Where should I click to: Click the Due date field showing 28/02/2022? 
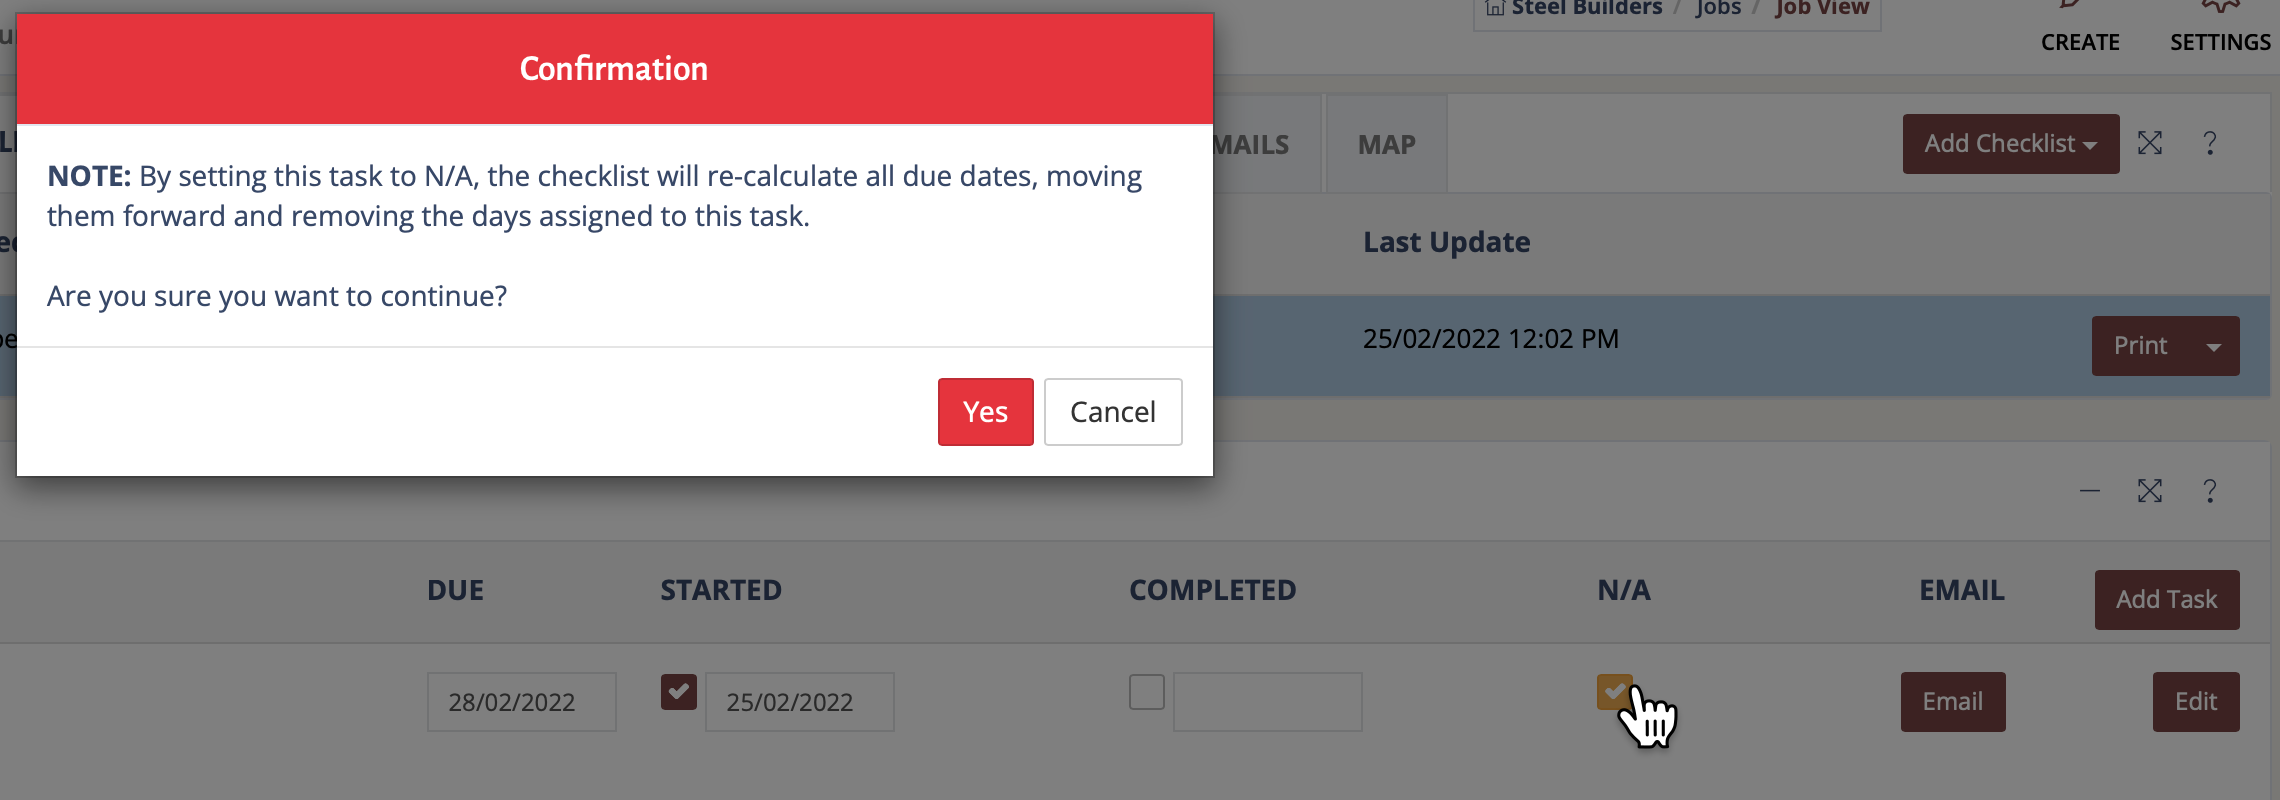[521, 702]
